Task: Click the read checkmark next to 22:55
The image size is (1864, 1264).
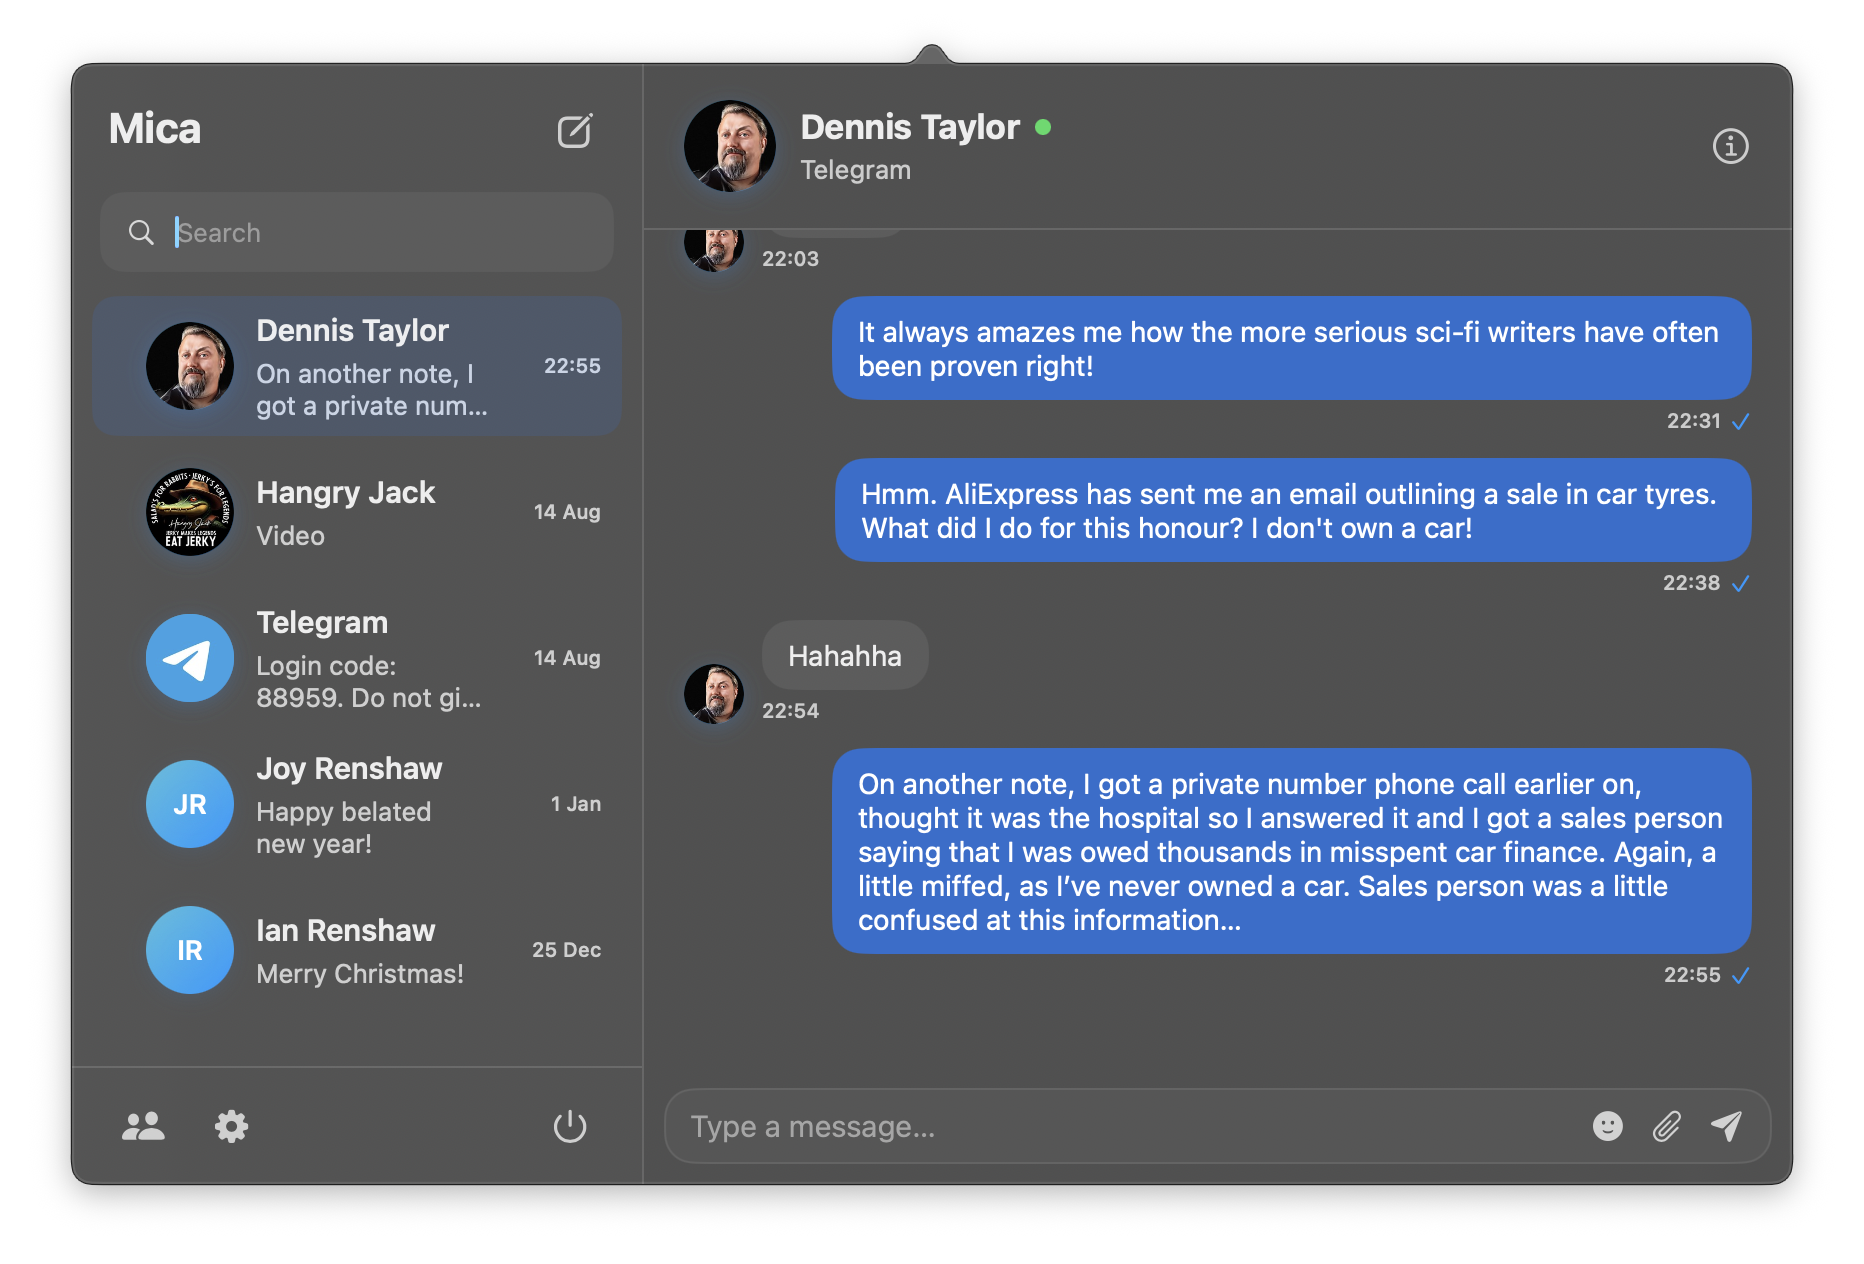Action: click(1740, 975)
